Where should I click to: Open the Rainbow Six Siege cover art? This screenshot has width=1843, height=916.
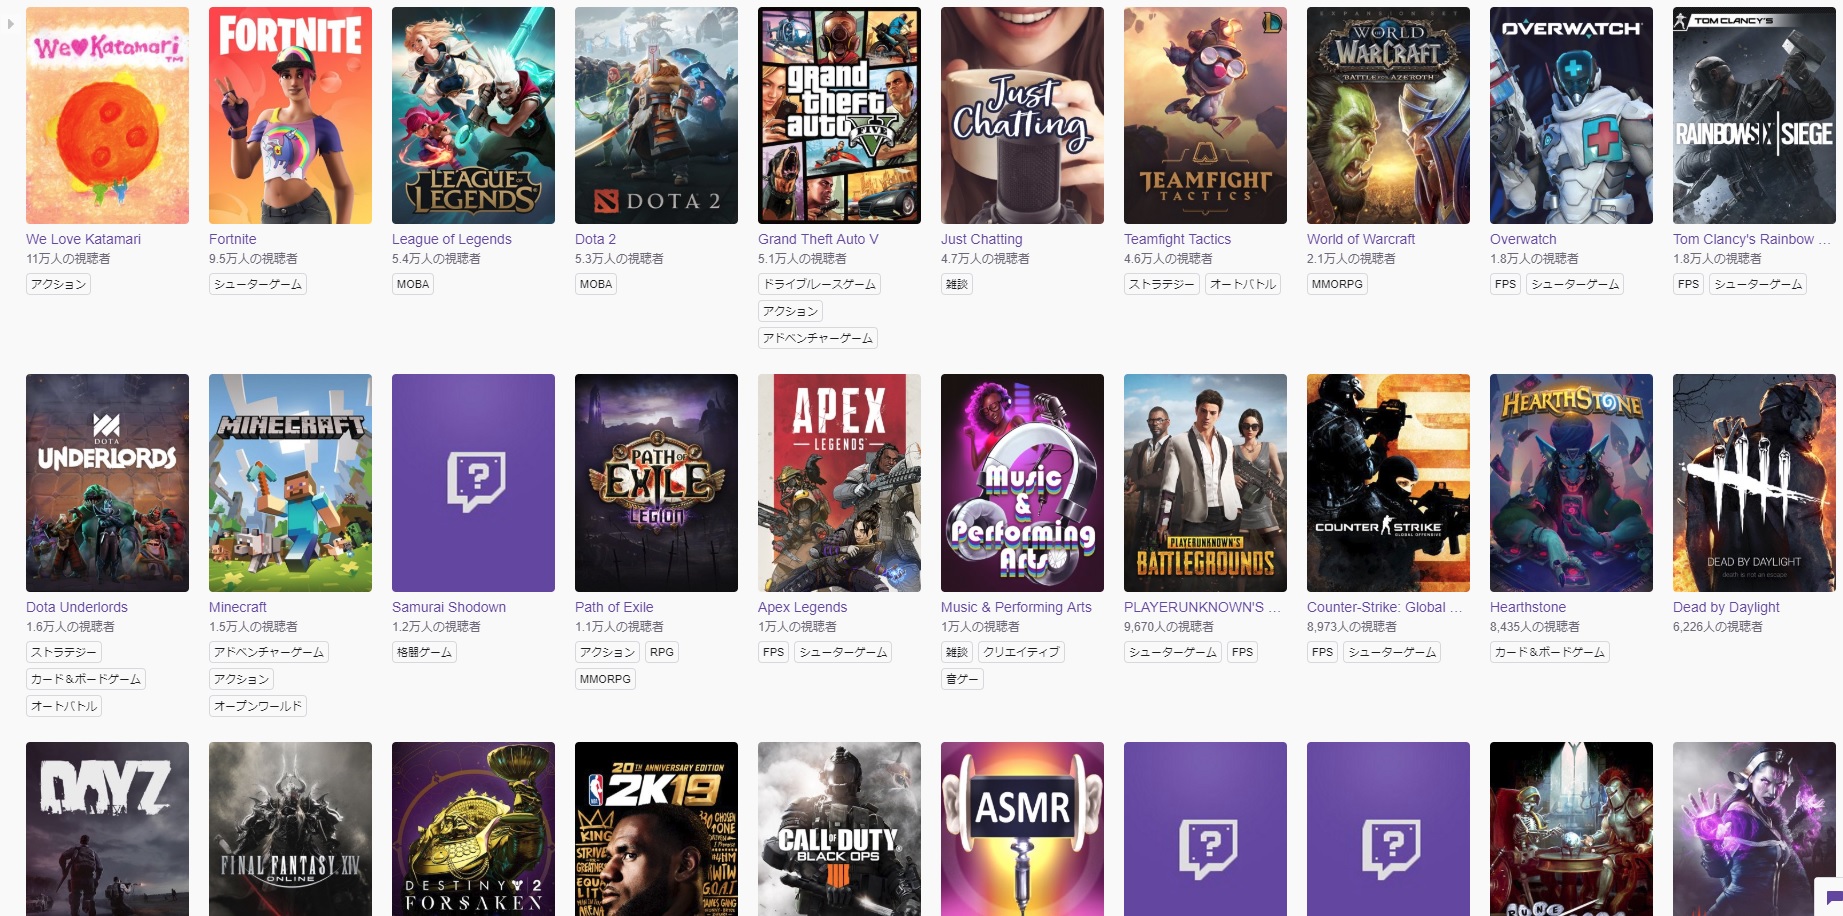(1754, 116)
